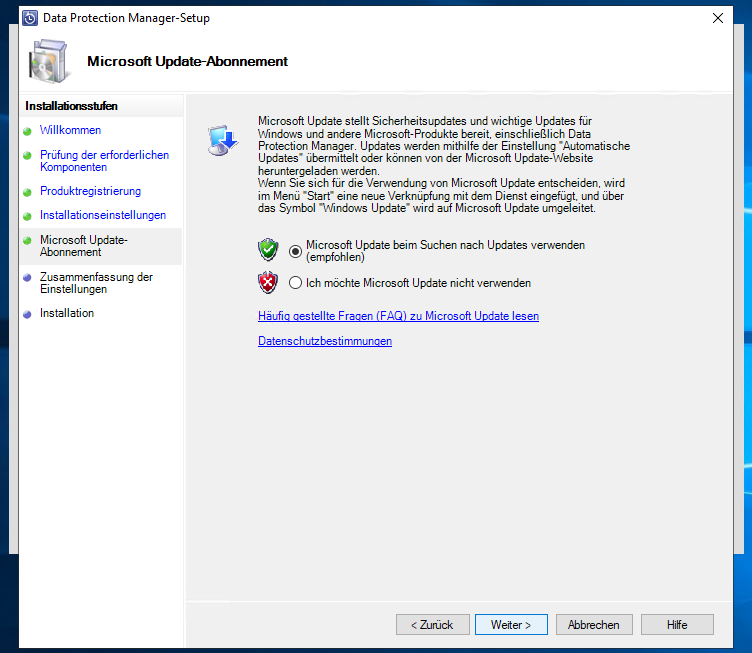This screenshot has height=653, width=752.
Task: Cancel setup with the Abbrechen button
Action: tap(594, 625)
